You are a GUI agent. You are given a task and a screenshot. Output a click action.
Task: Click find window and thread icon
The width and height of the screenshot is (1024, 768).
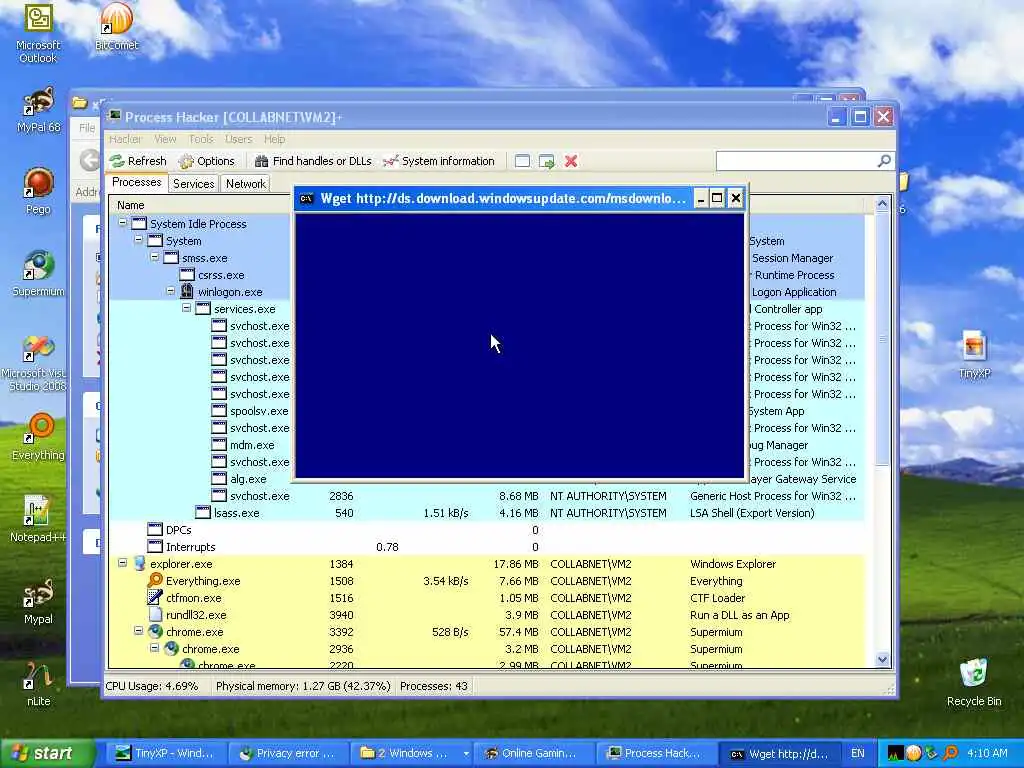click(547, 161)
